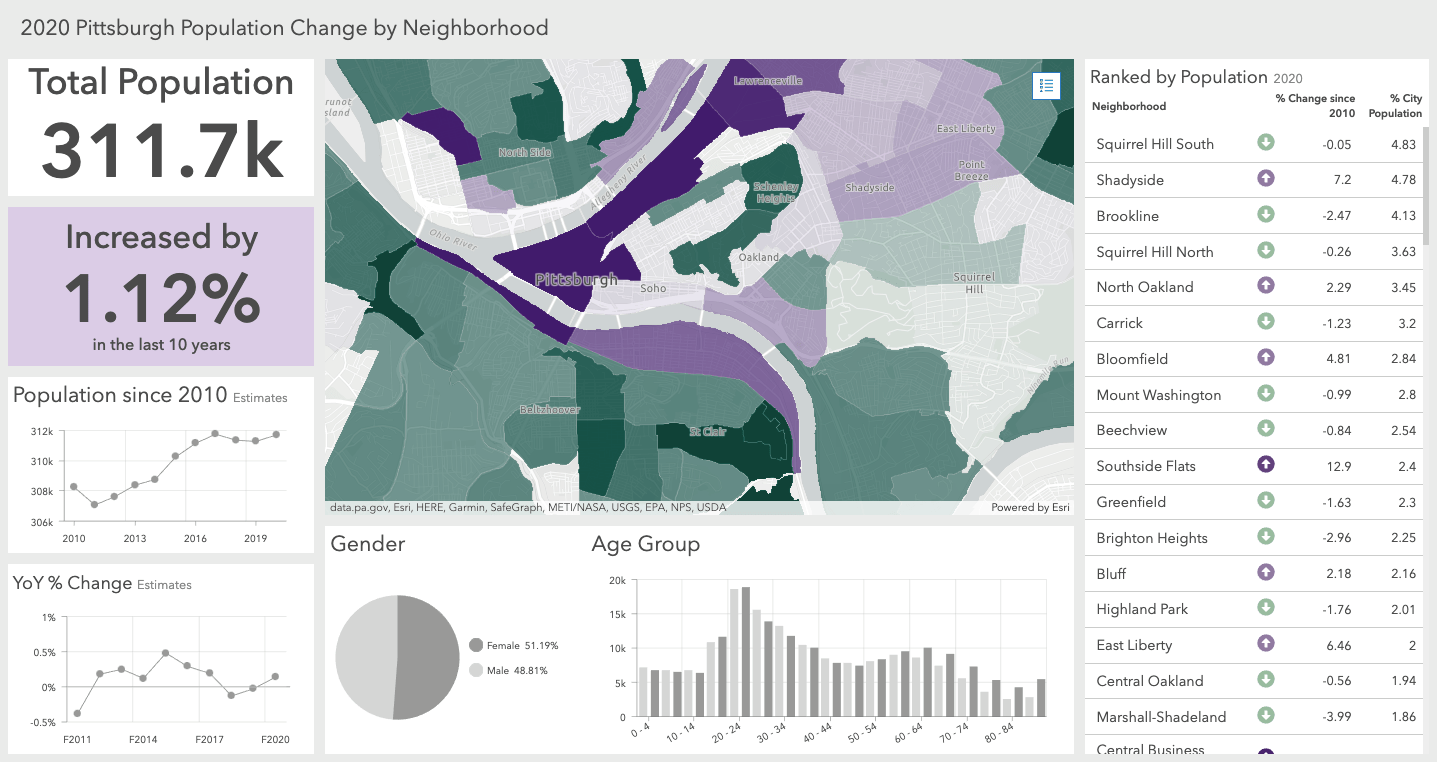Click the increase arrow beside Bloomfield
This screenshot has height=762, width=1437.
[x=1266, y=358]
